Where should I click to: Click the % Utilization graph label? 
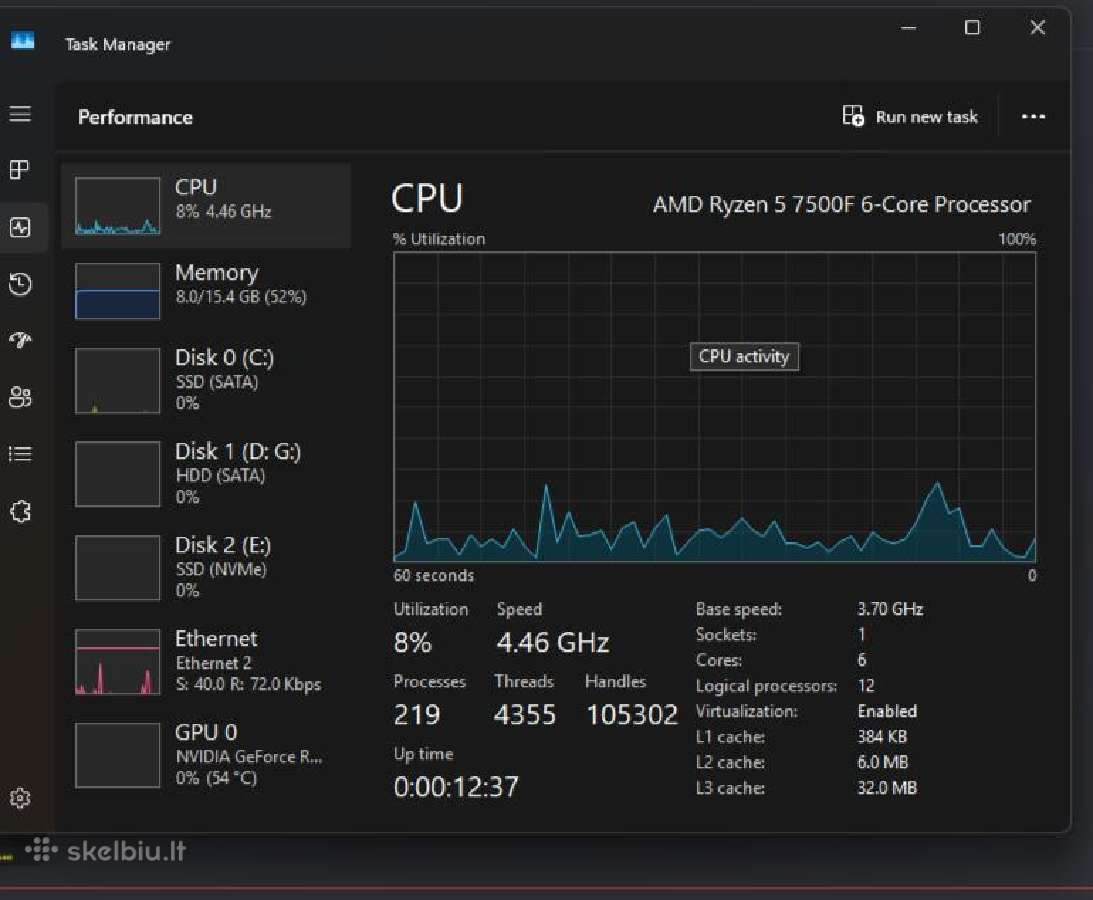pyautogui.click(x=438, y=239)
